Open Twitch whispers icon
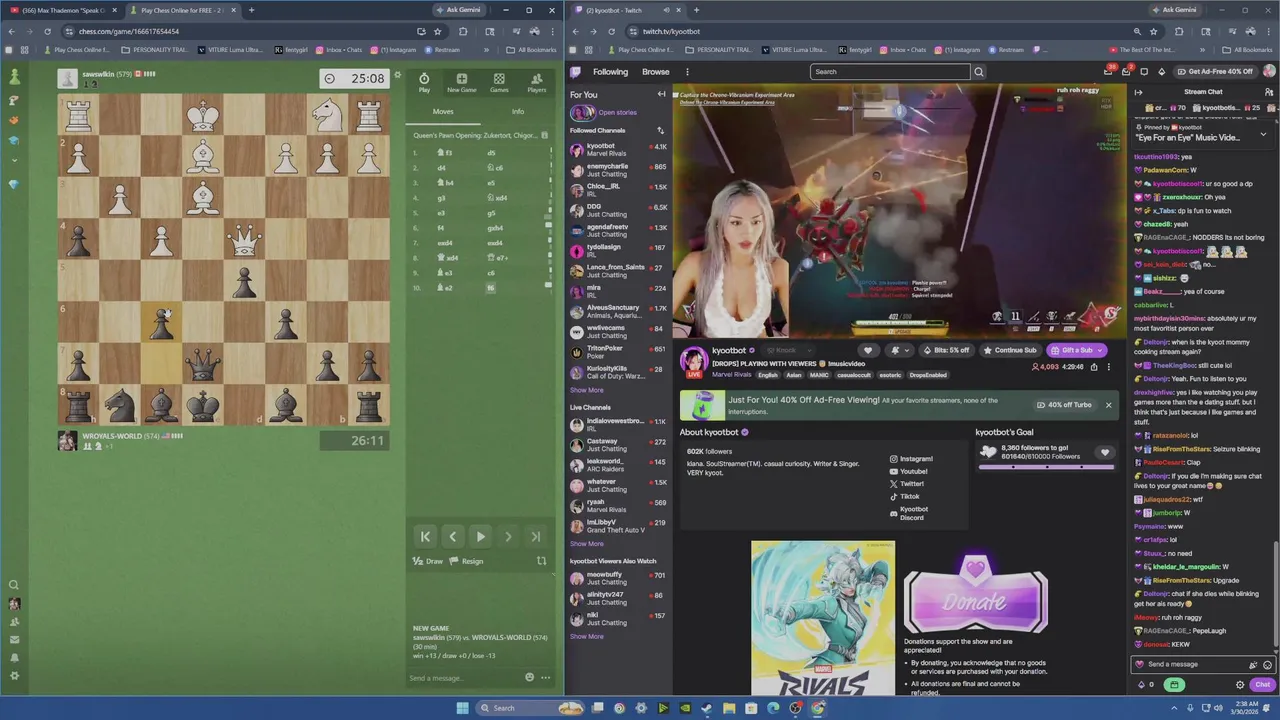Screen dimensions: 1280x720 click(1144, 72)
